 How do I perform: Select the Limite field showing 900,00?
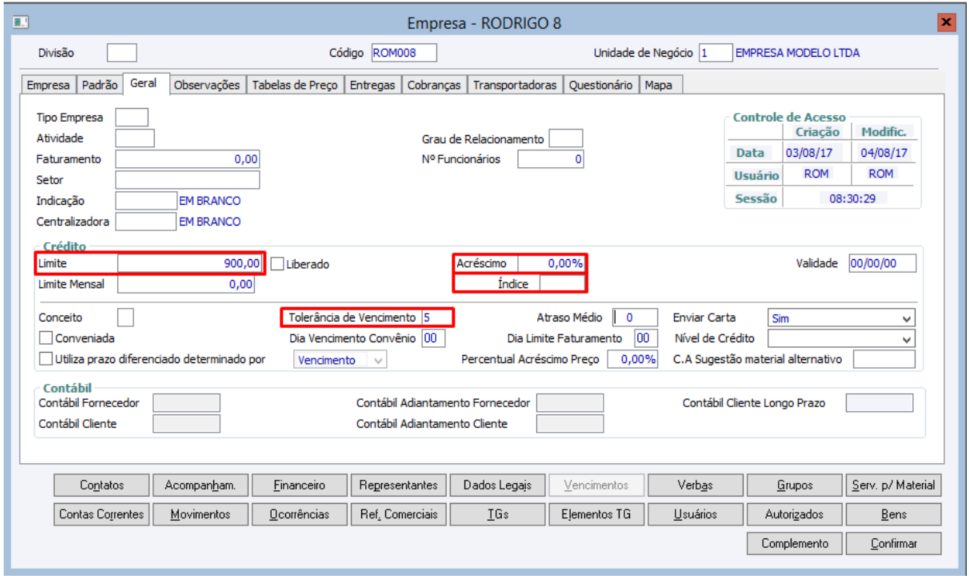tap(190, 263)
